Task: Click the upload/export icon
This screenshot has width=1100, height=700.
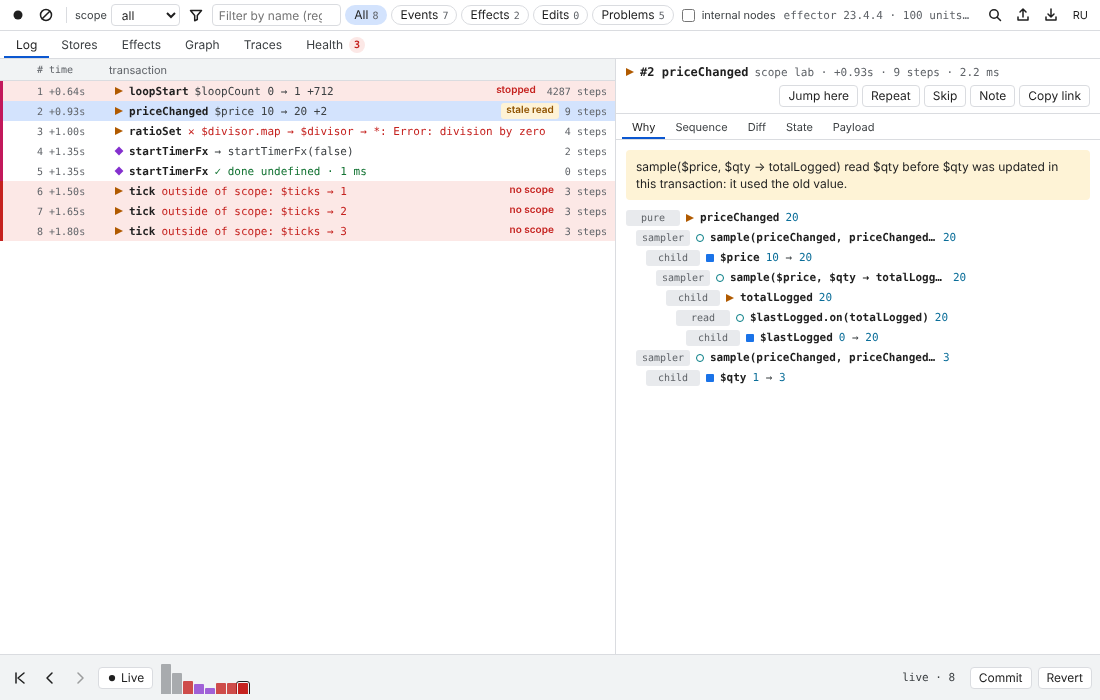Action: (1023, 15)
